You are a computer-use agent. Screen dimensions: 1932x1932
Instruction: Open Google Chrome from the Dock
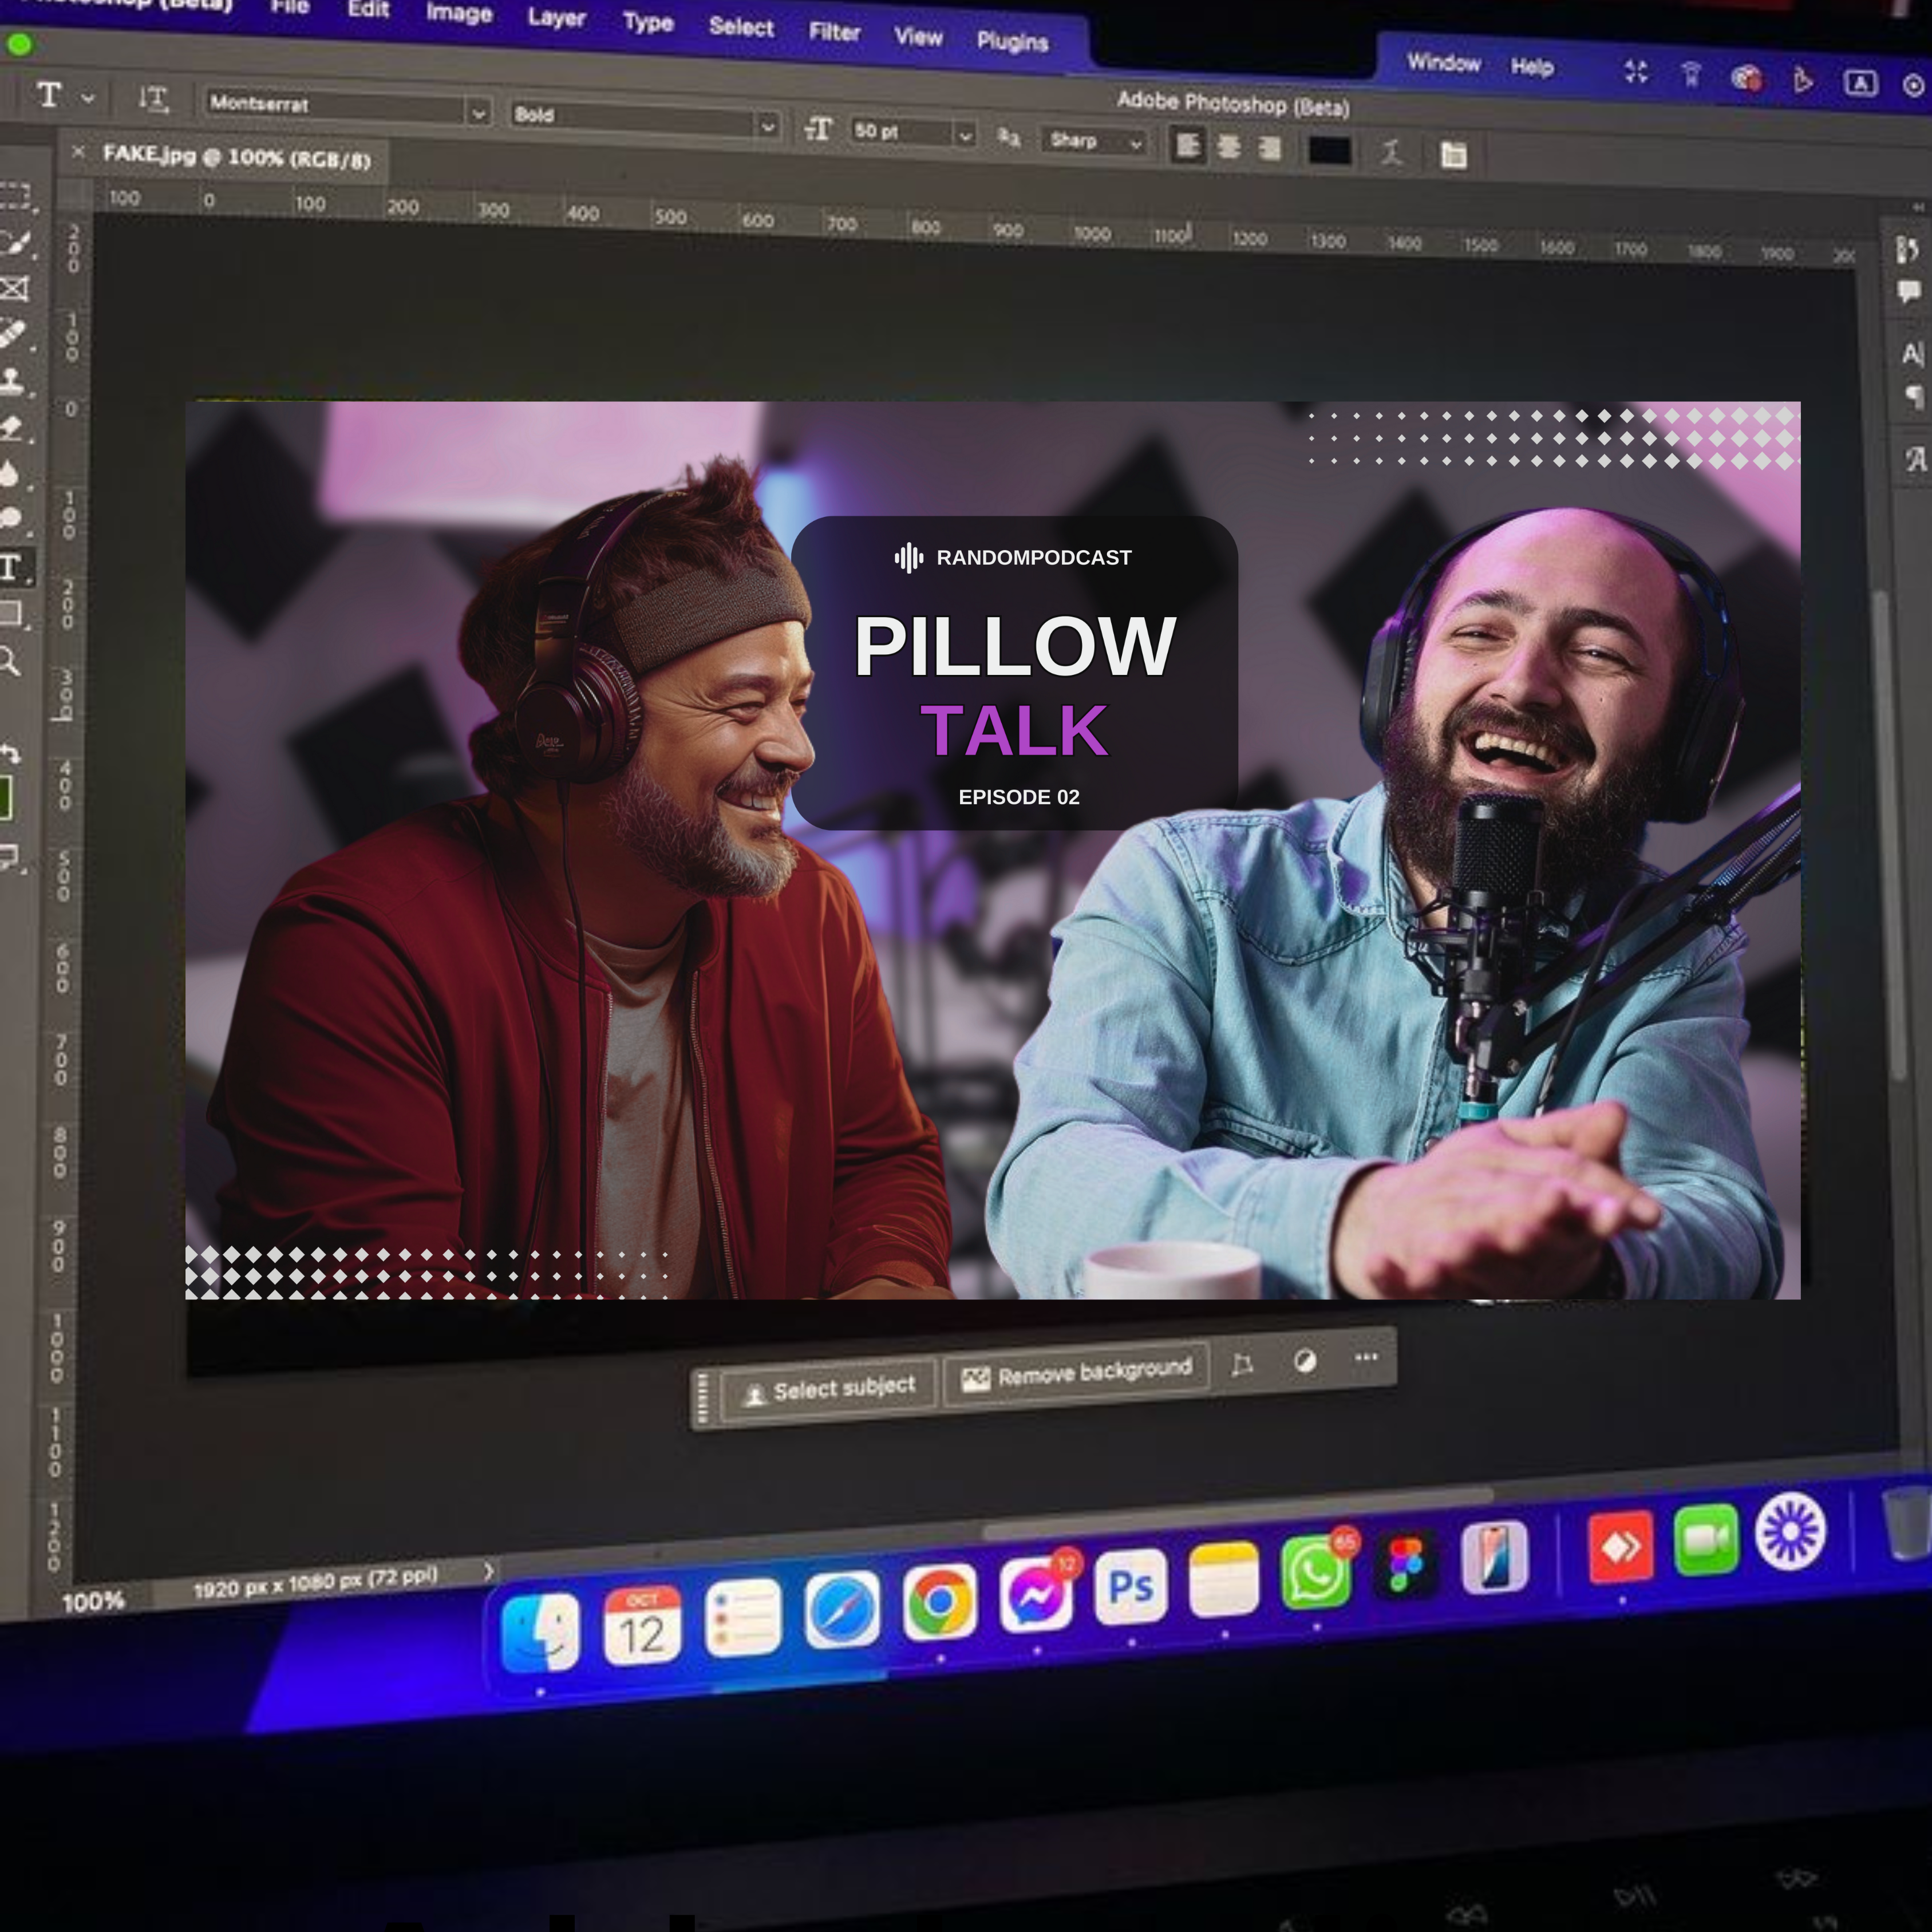[939, 1603]
